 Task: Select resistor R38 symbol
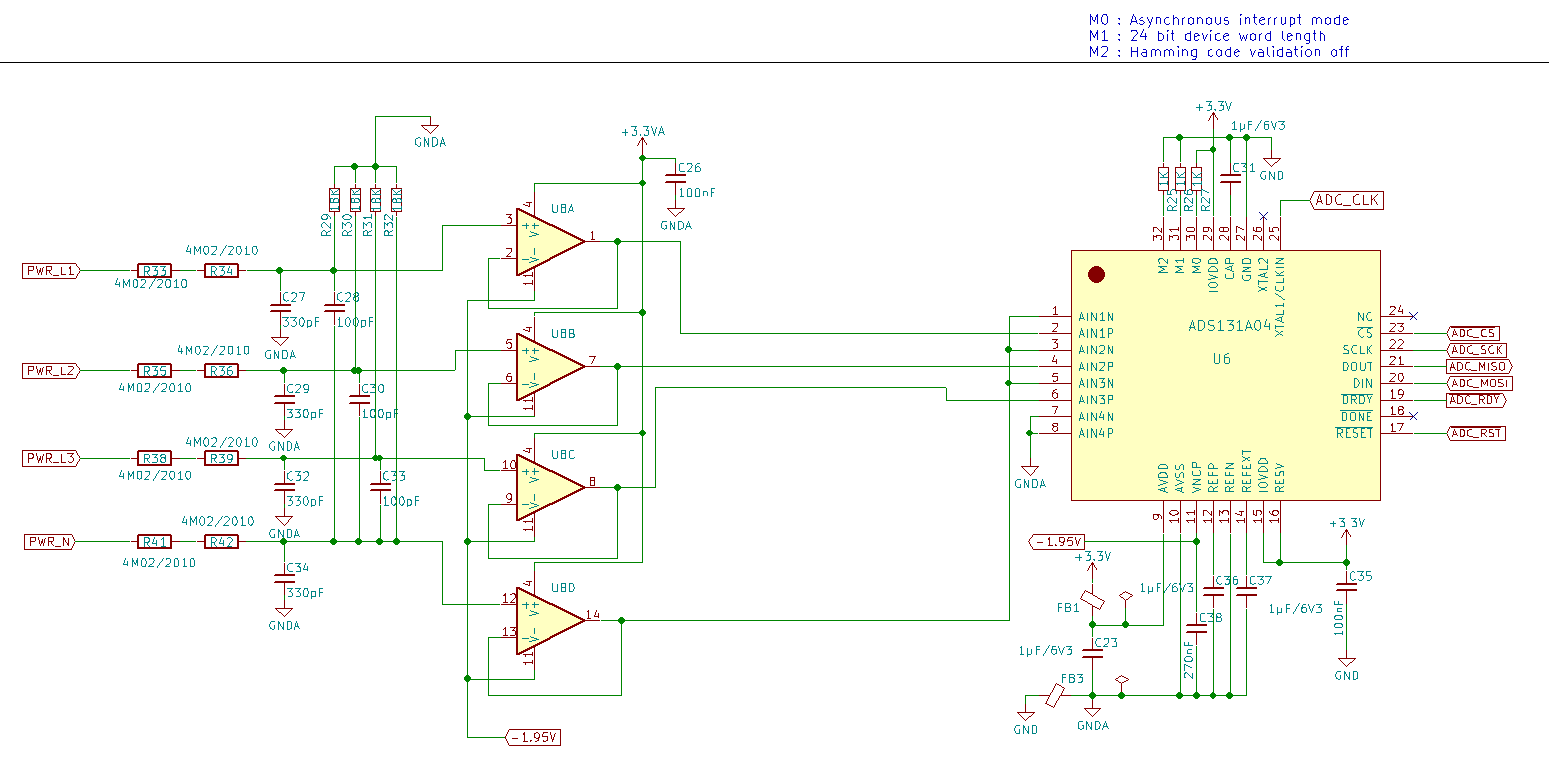[154, 458]
